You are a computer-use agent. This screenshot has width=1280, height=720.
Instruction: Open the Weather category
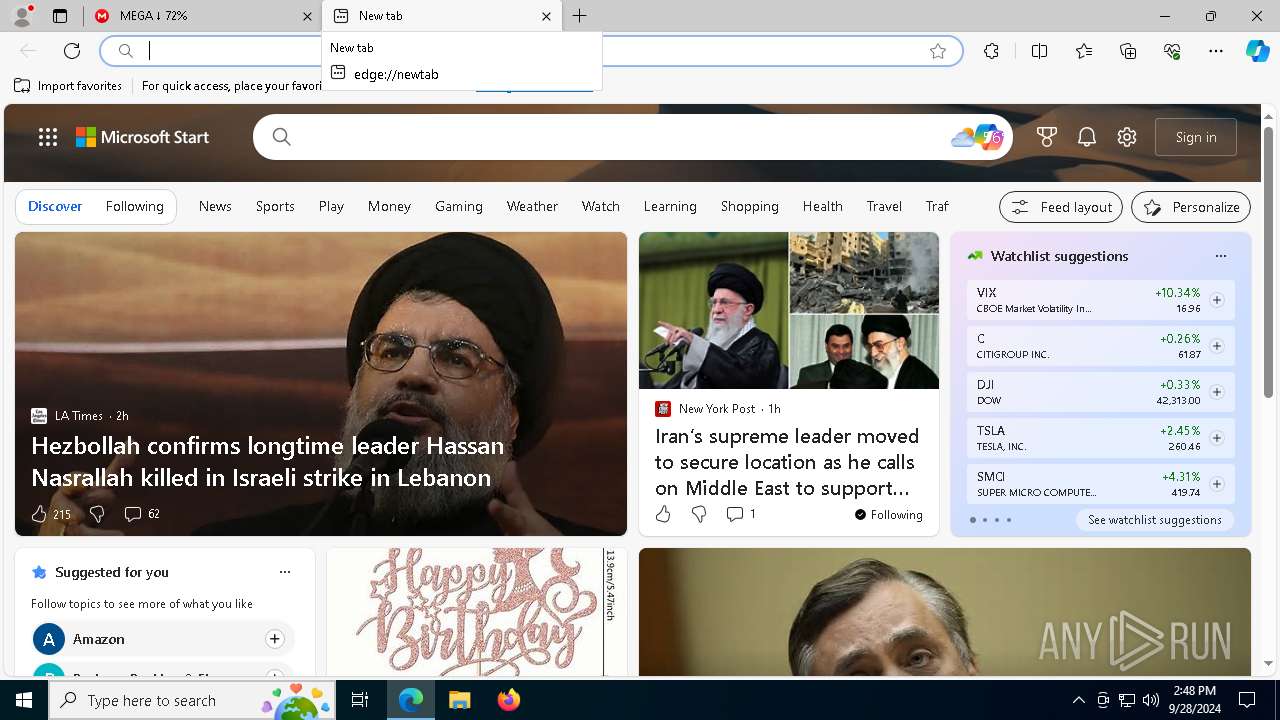click(x=532, y=206)
